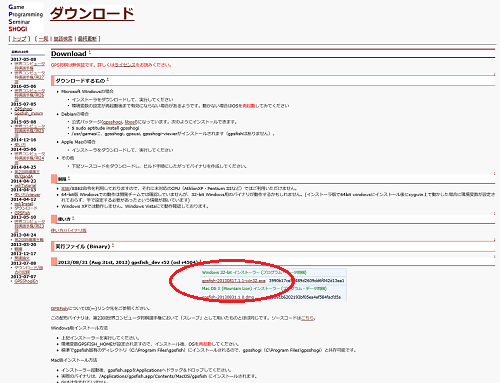Select Windows 32-bit installer table header
This screenshot has width=500, height=383.
pos(254,273)
